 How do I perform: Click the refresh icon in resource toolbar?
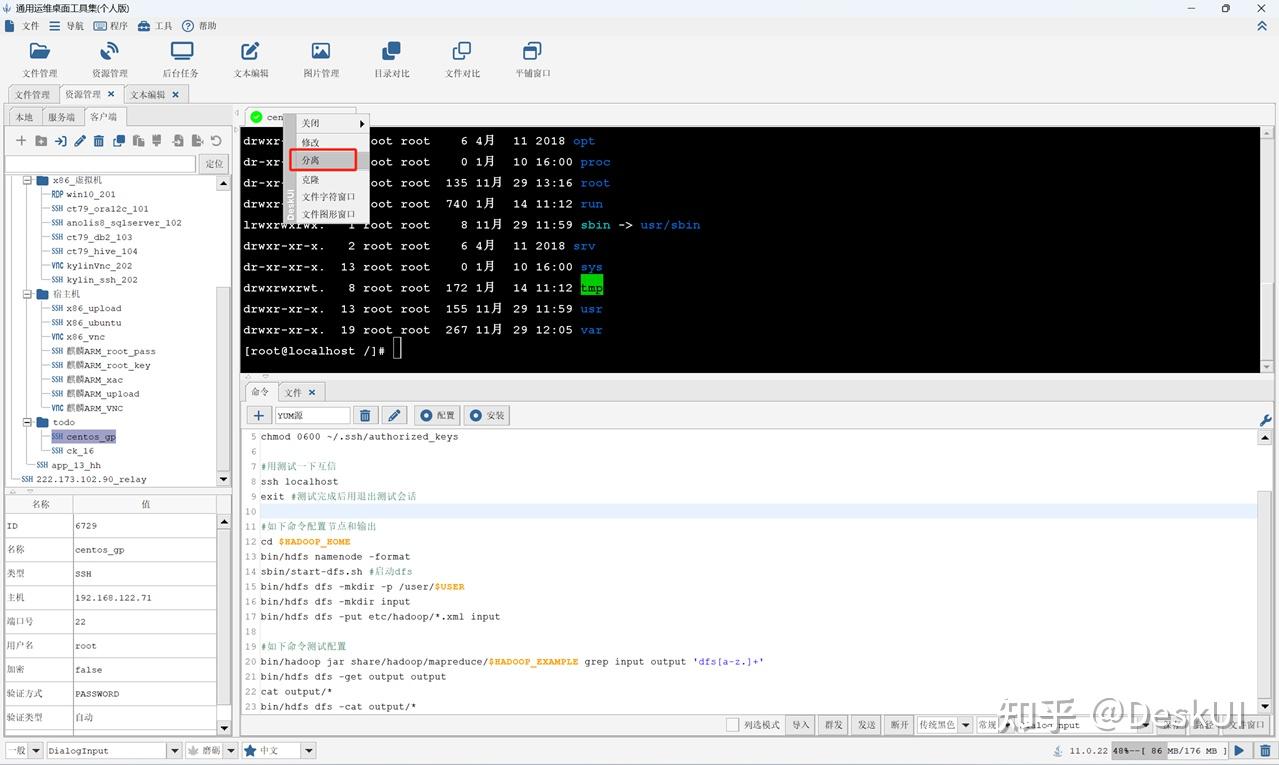click(215, 141)
